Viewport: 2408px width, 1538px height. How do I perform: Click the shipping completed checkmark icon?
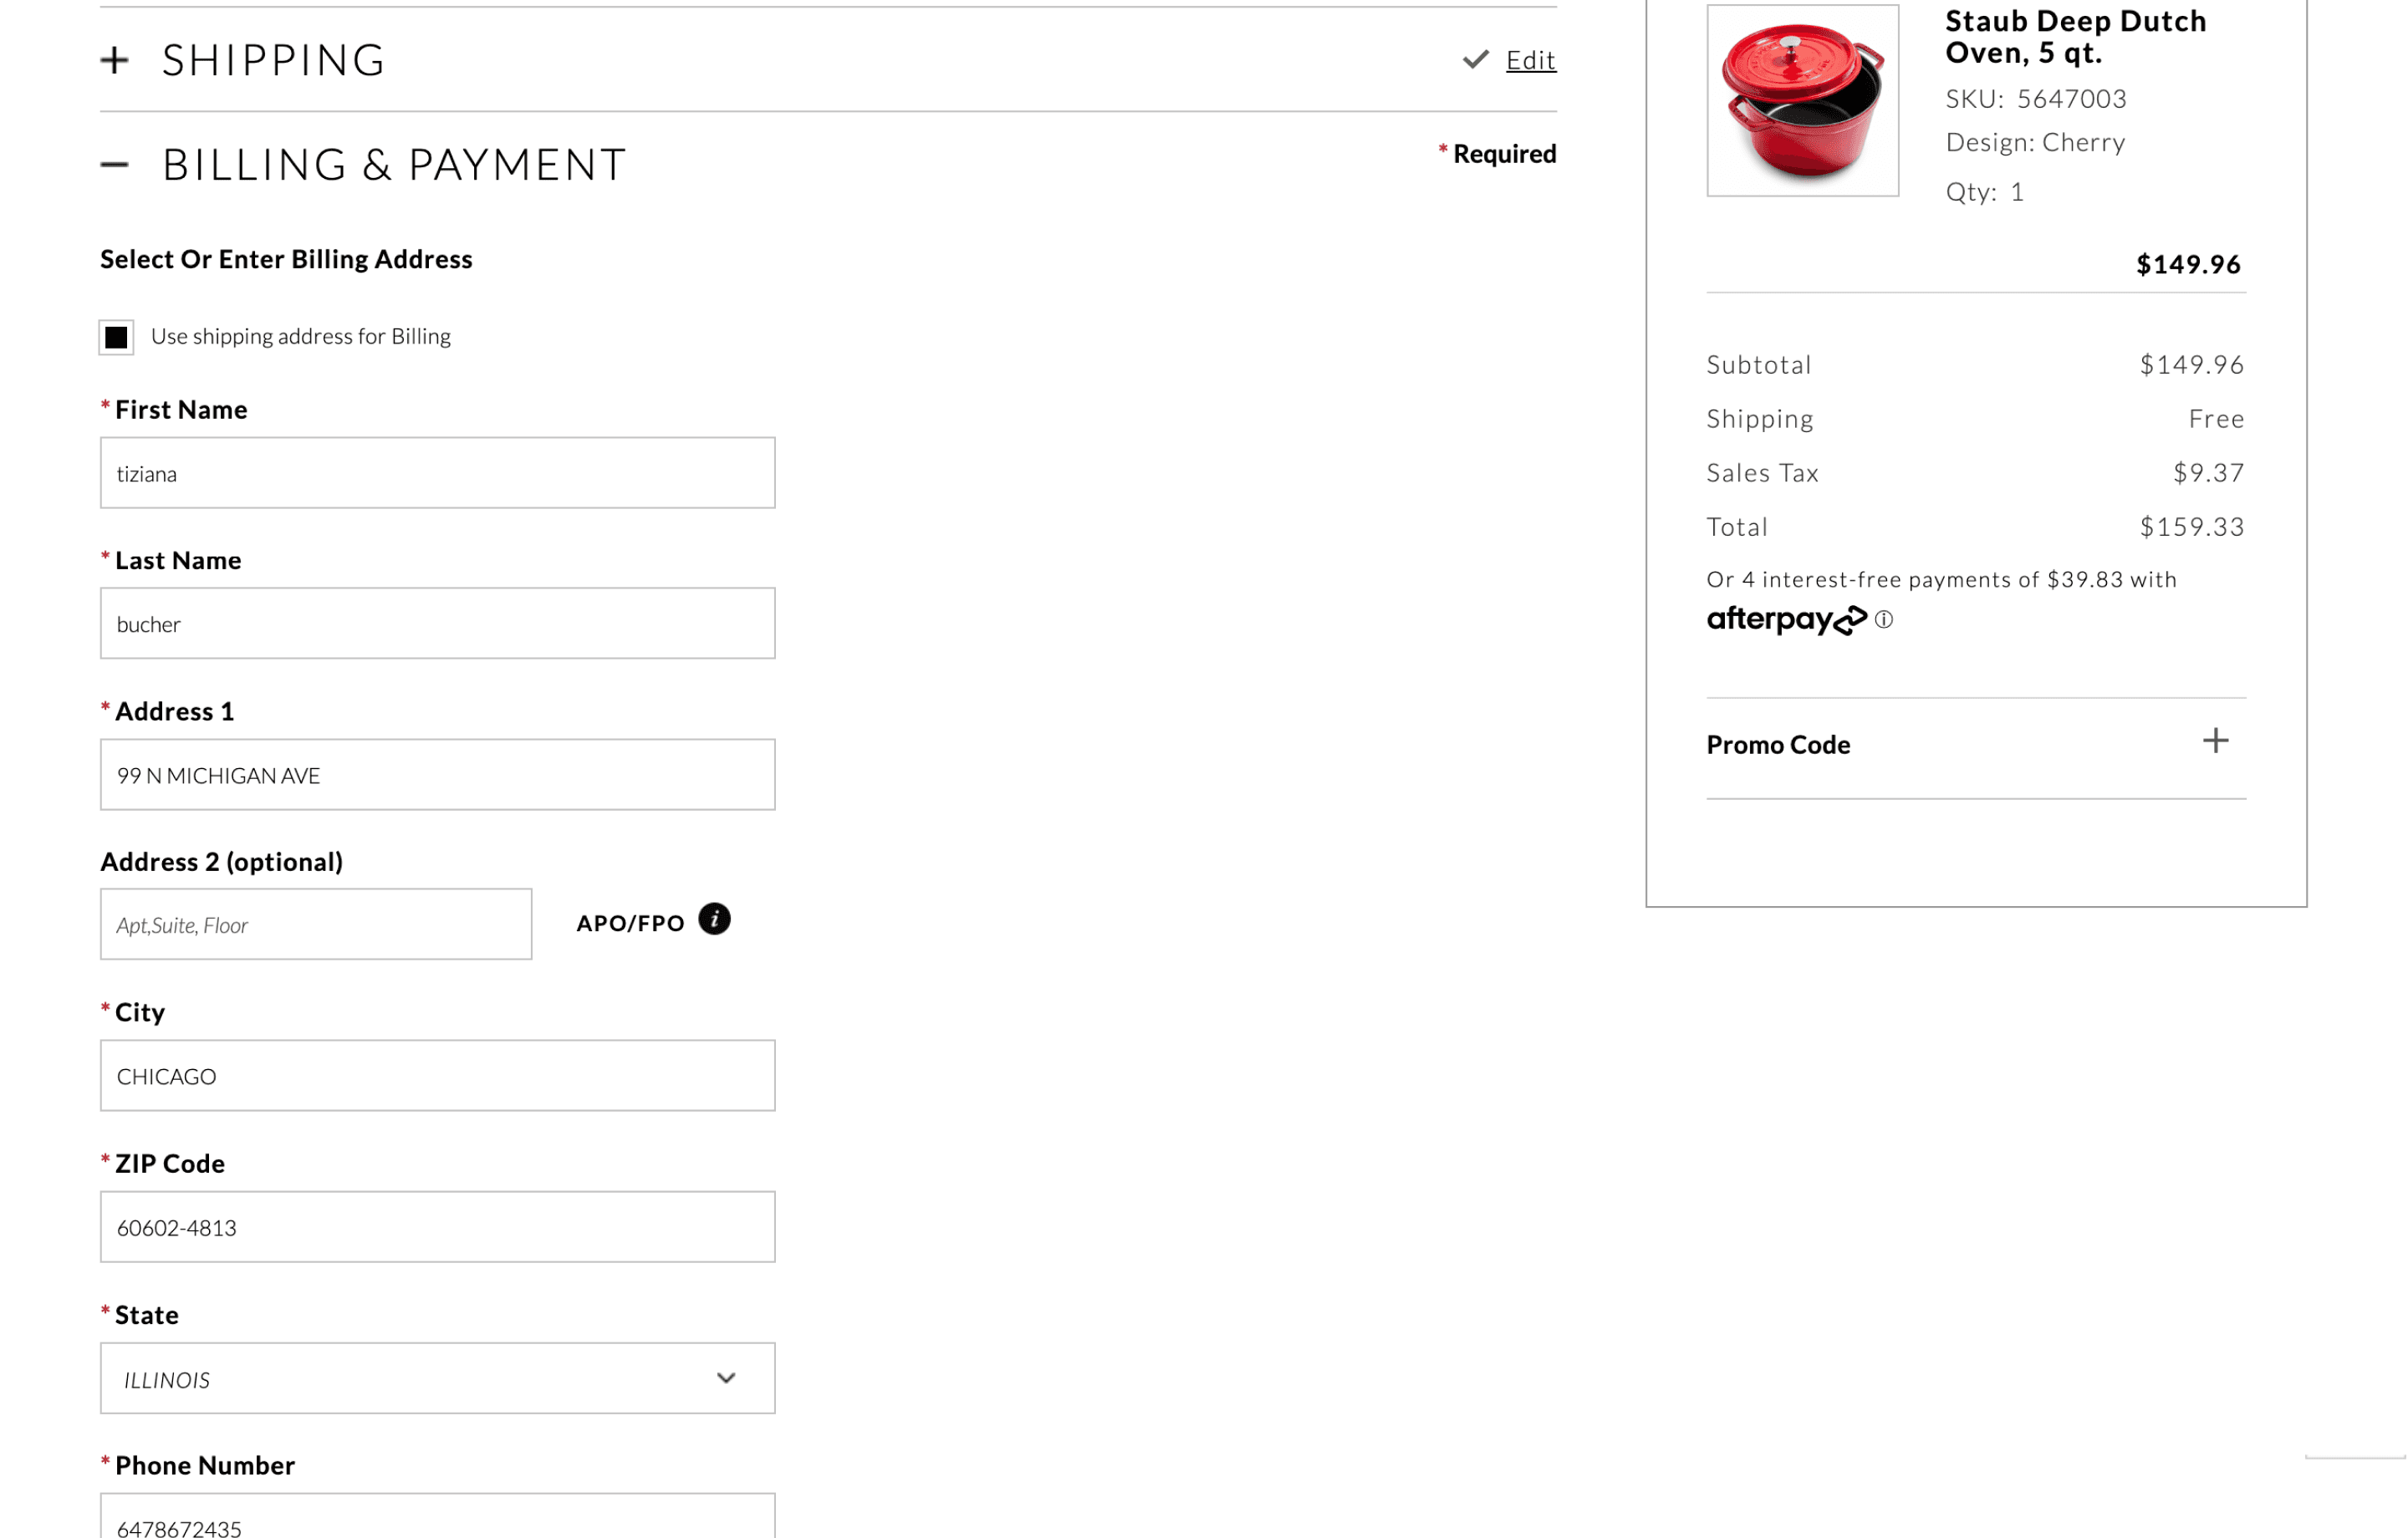point(1475,60)
